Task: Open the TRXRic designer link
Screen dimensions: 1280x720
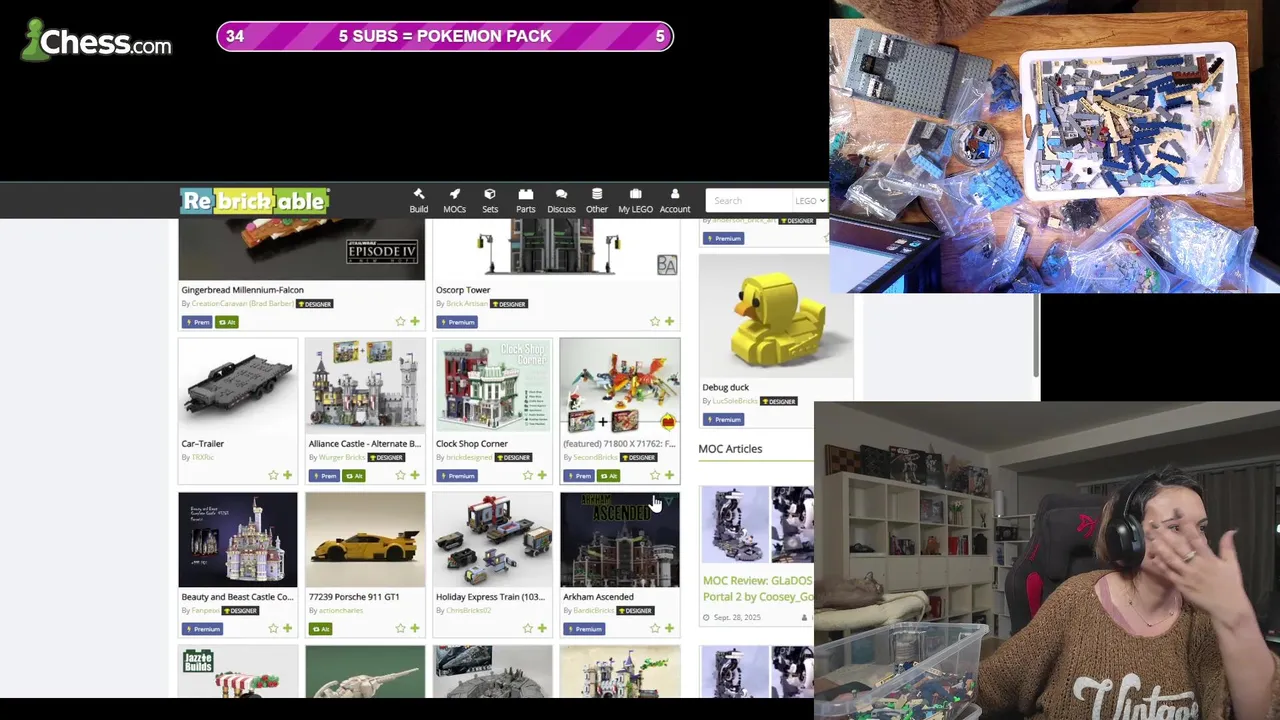Action: click(202, 457)
